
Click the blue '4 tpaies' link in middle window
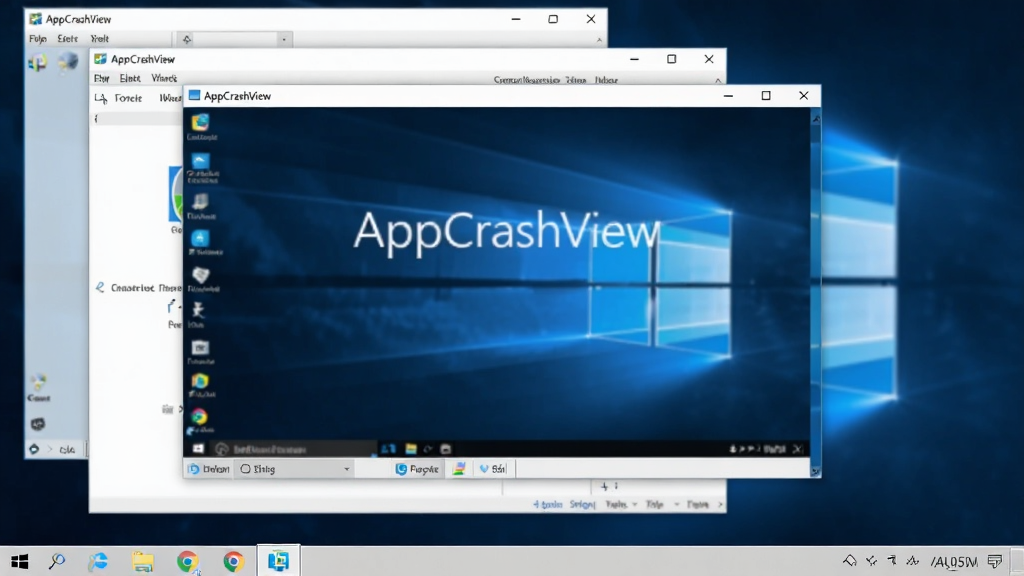click(x=547, y=504)
